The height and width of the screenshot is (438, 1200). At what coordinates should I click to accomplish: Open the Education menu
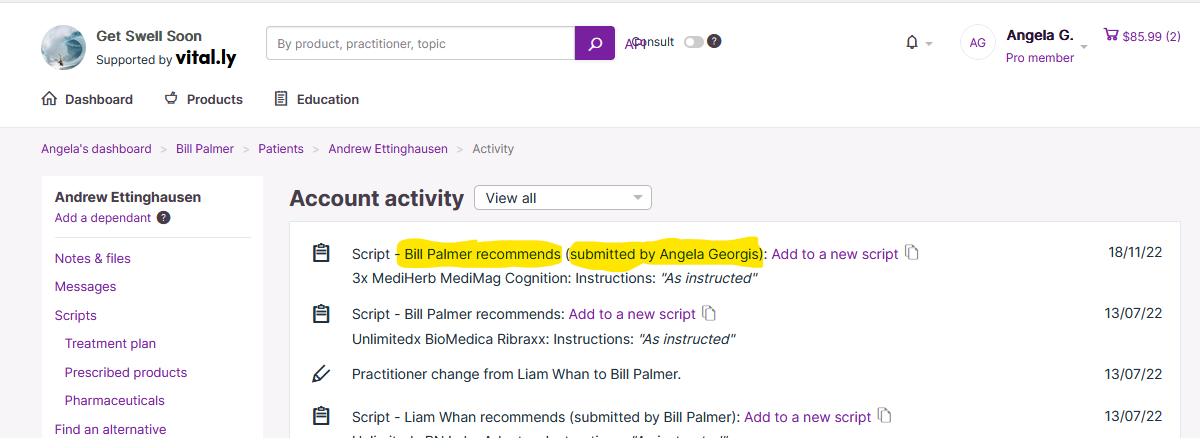click(316, 99)
